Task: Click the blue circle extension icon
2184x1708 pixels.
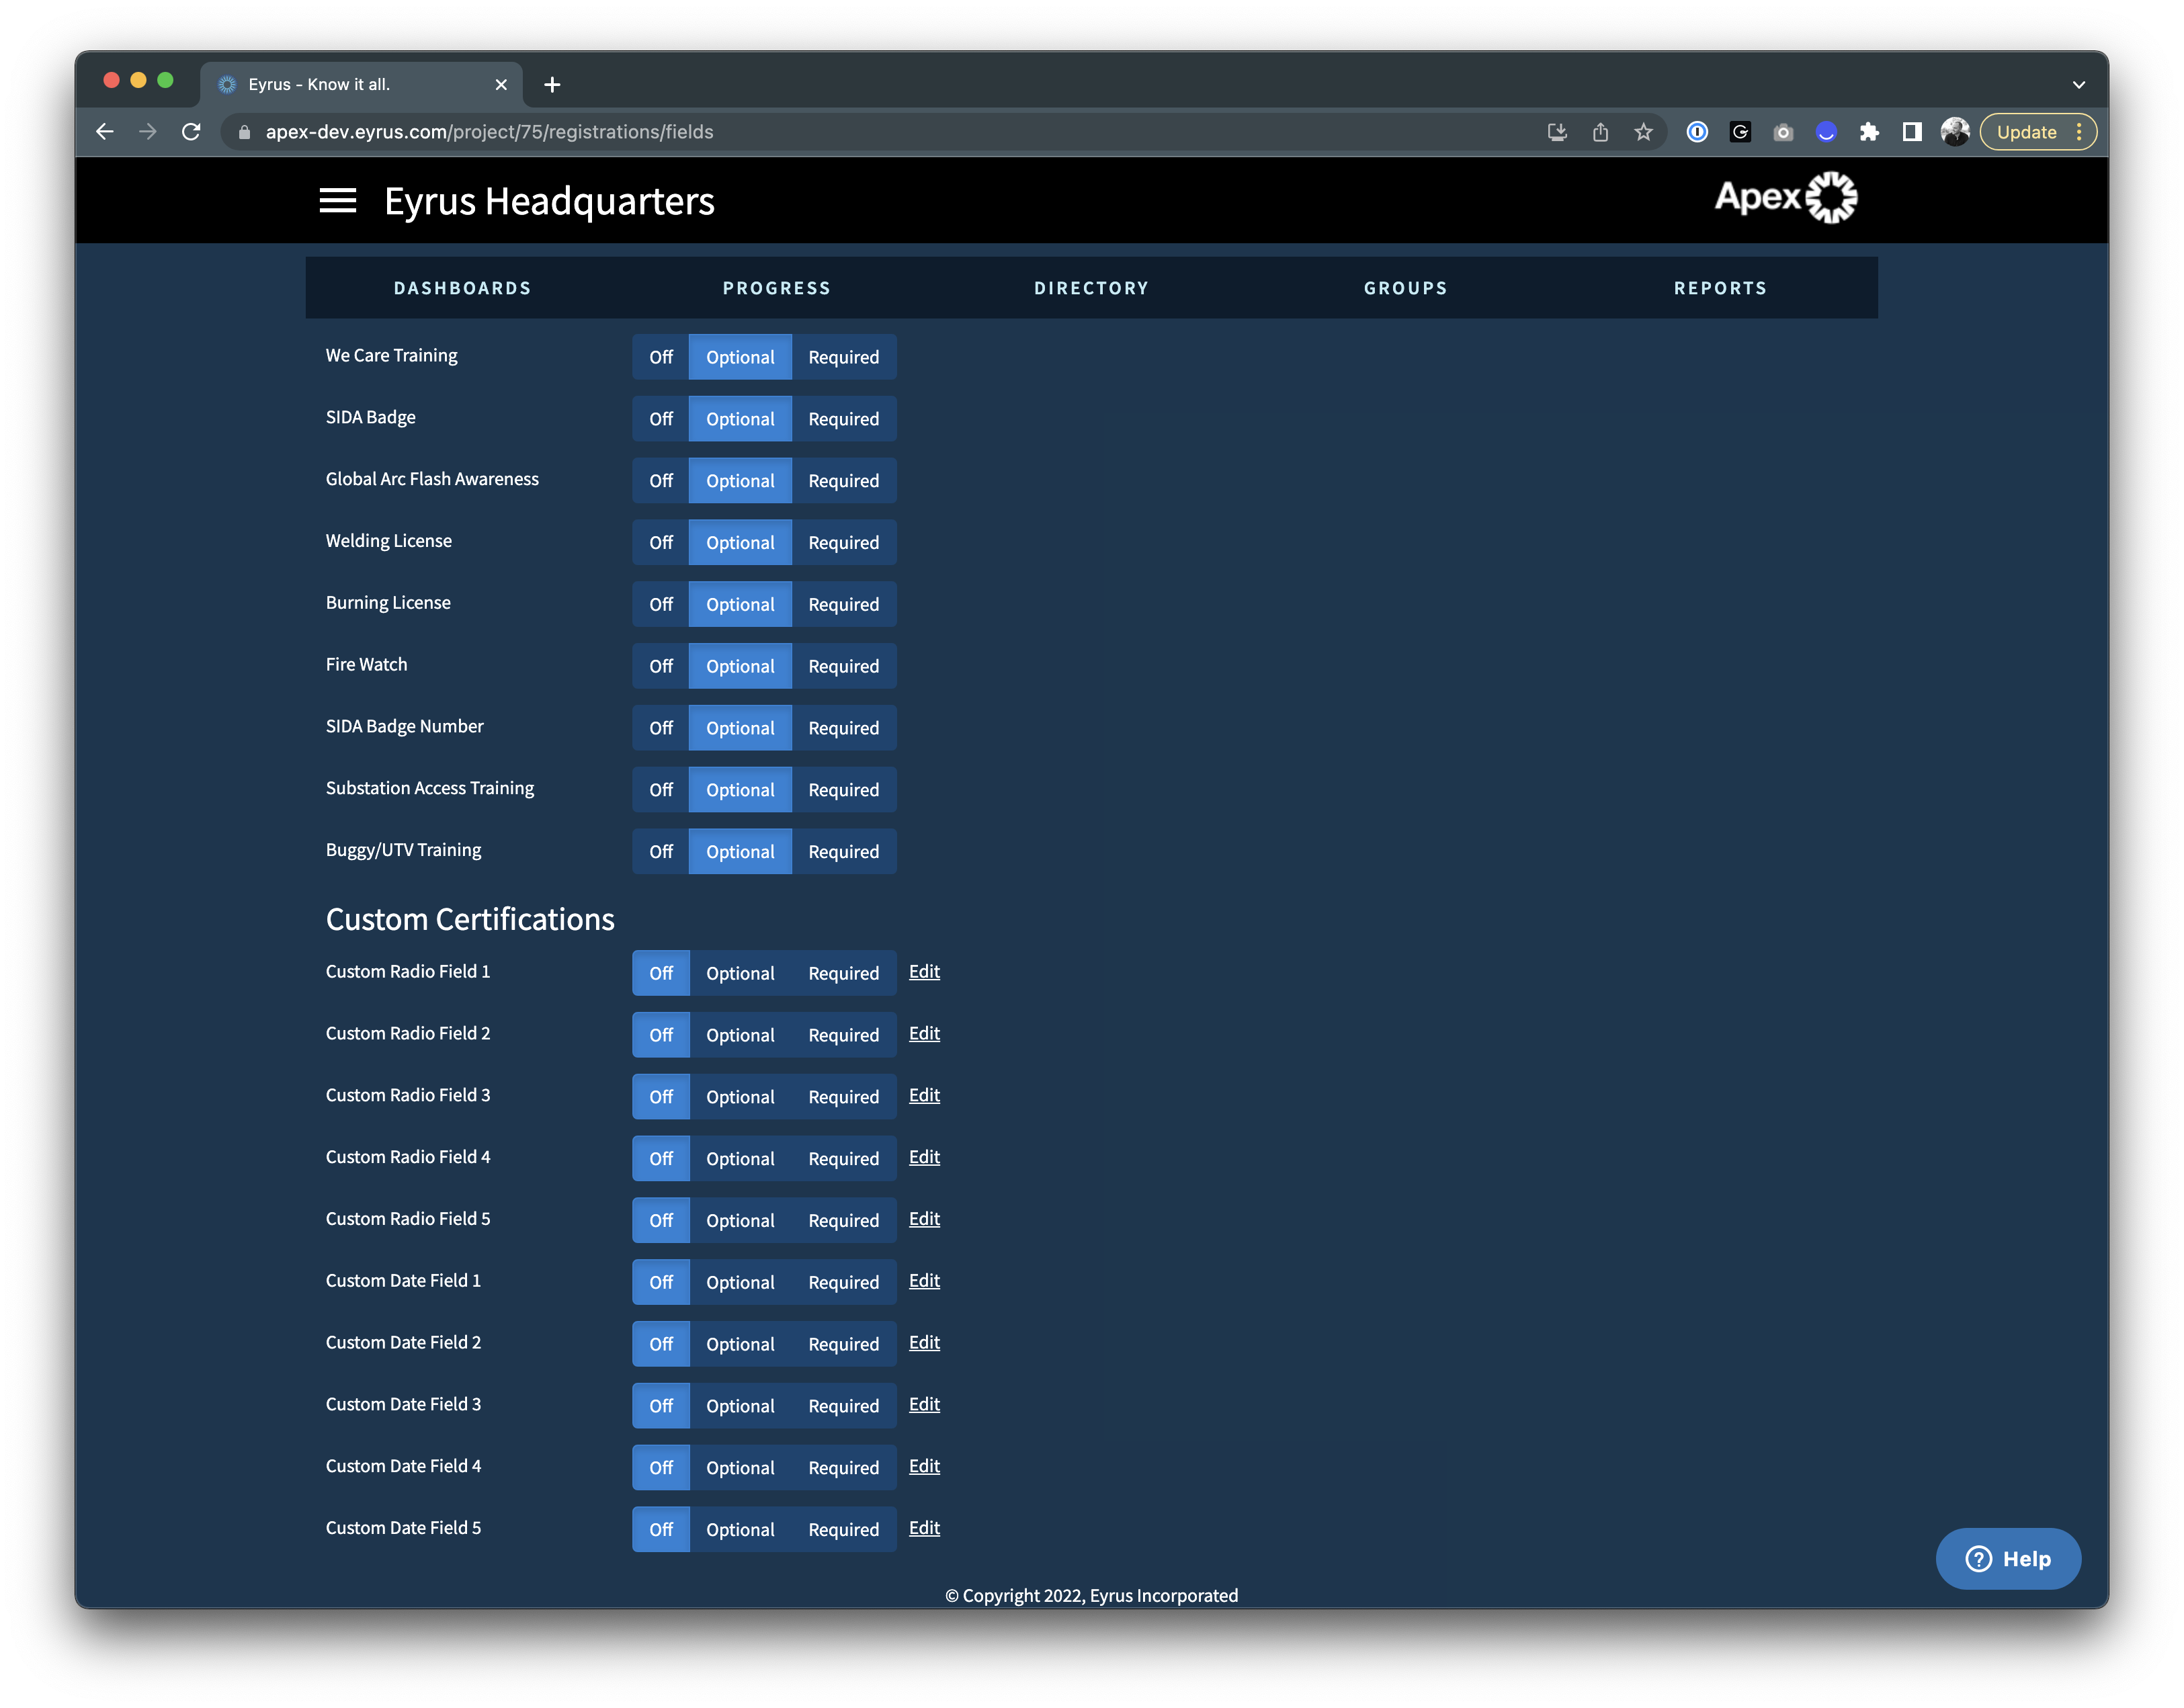Action: [x=1826, y=132]
